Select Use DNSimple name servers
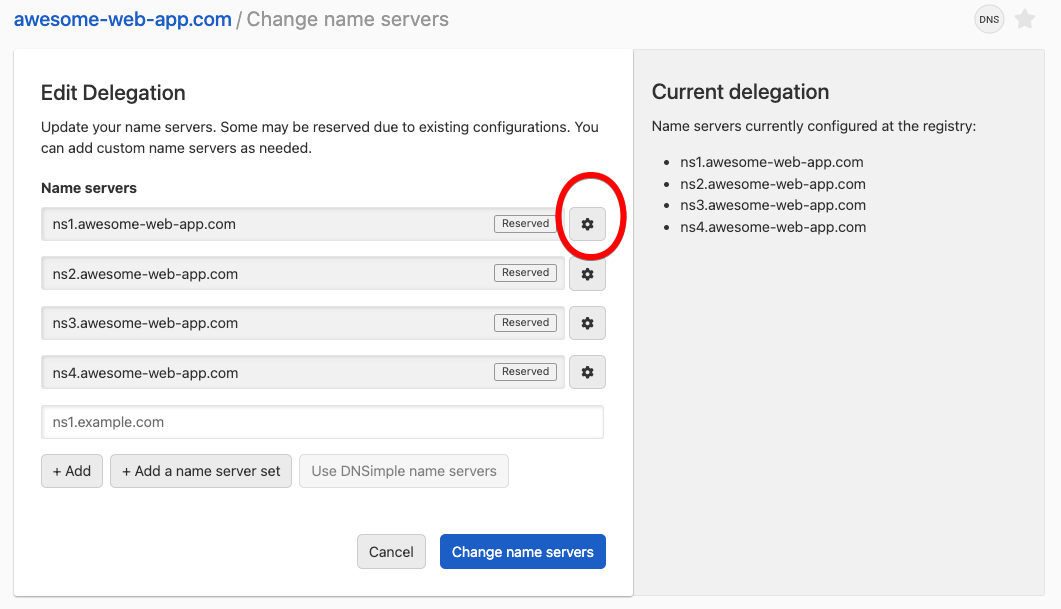The height and width of the screenshot is (609, 1061). (x=403, y=470)
